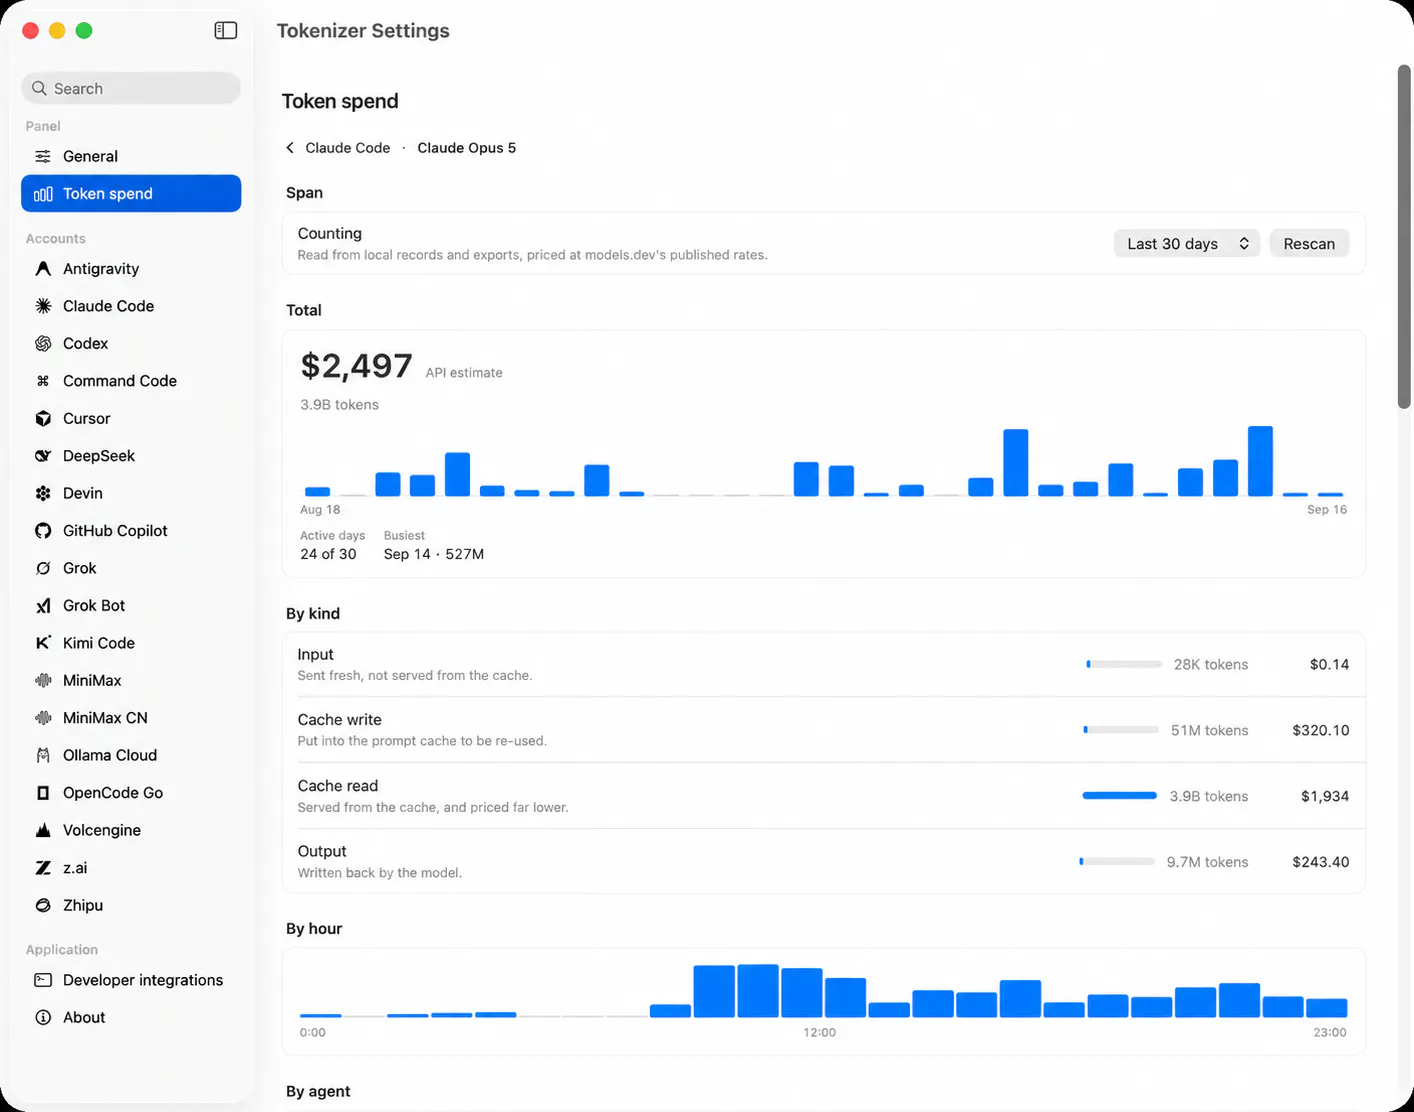The image size is (1414, 1112).
Task: Click the Tokenizer Settings window title
Action: coord(363,31)
